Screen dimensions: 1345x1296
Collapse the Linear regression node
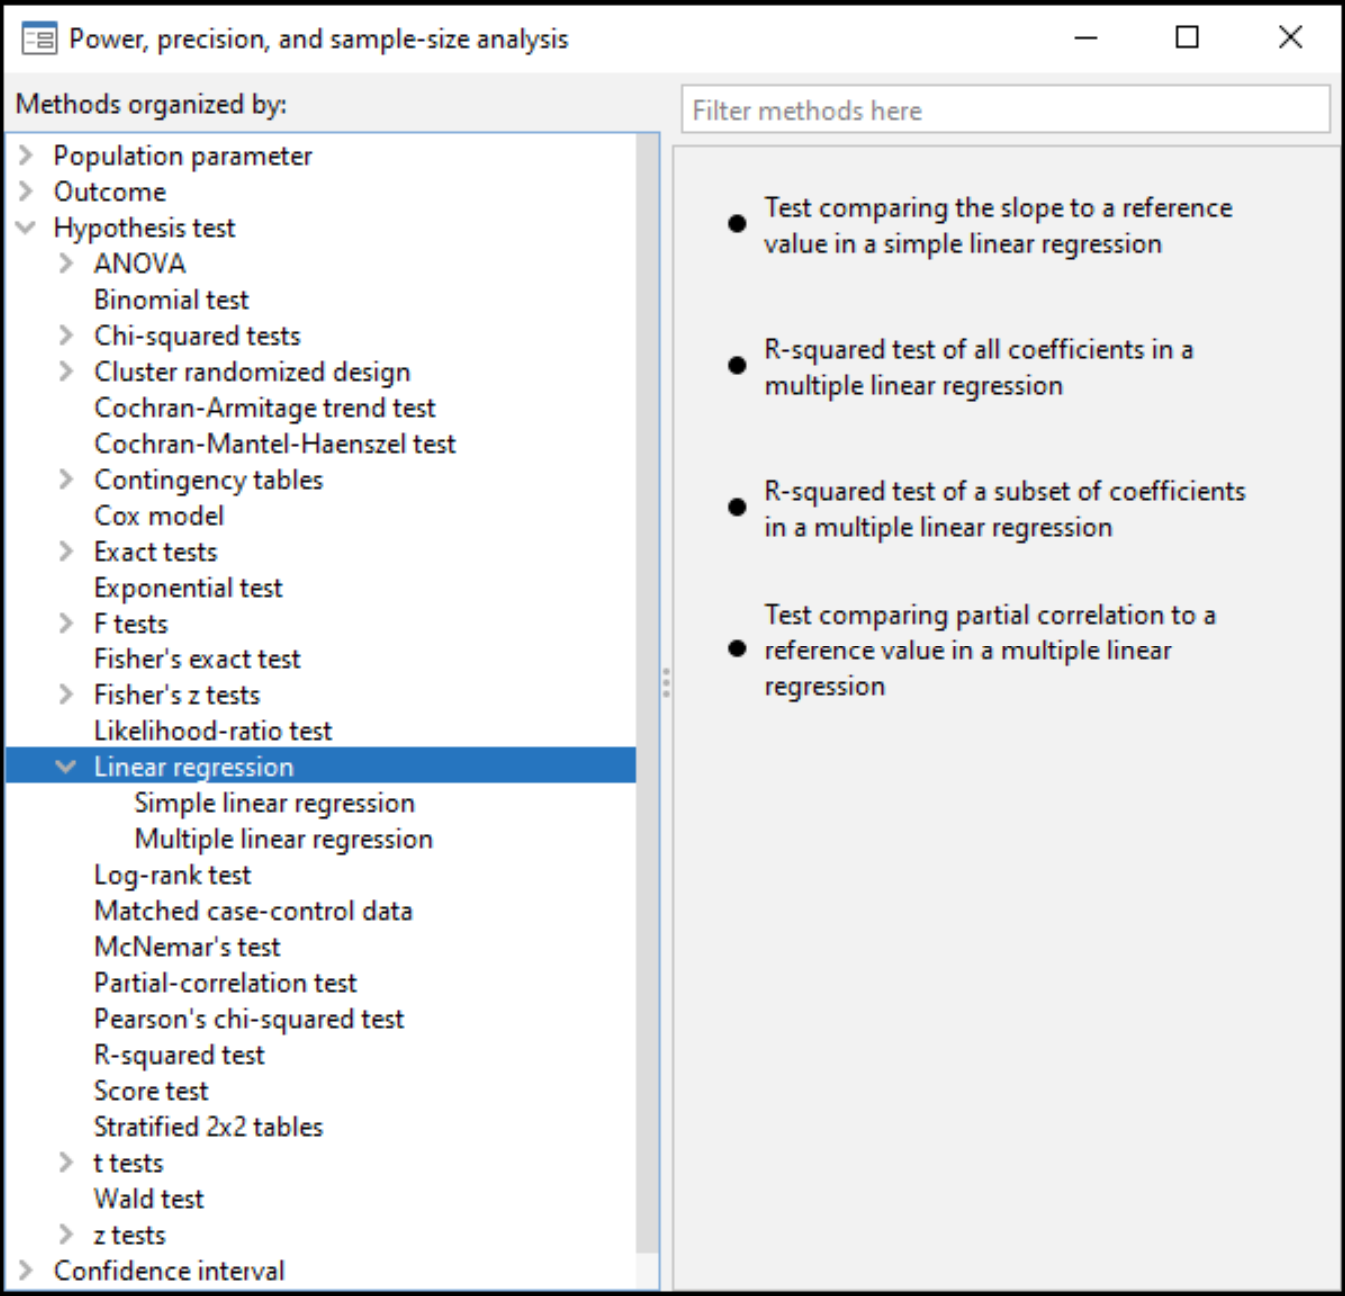66,767
